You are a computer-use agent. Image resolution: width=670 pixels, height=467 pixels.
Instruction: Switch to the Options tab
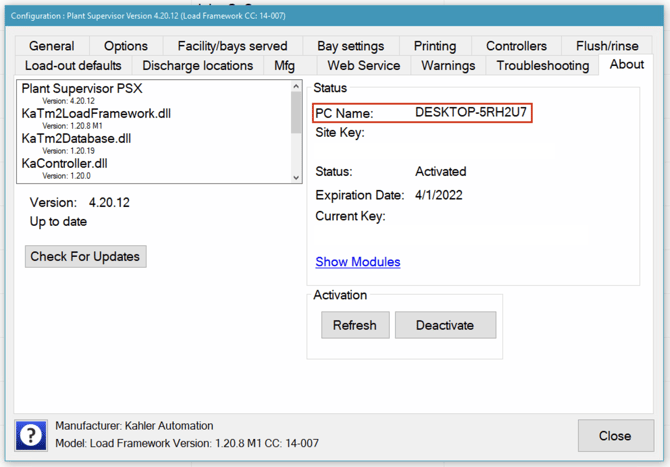(126, 46)
